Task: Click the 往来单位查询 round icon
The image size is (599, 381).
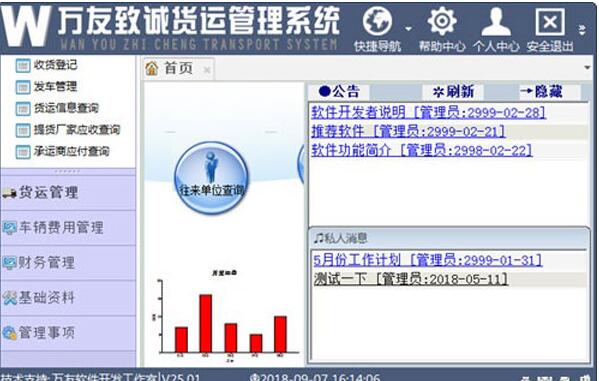Action: coord(211,178)
